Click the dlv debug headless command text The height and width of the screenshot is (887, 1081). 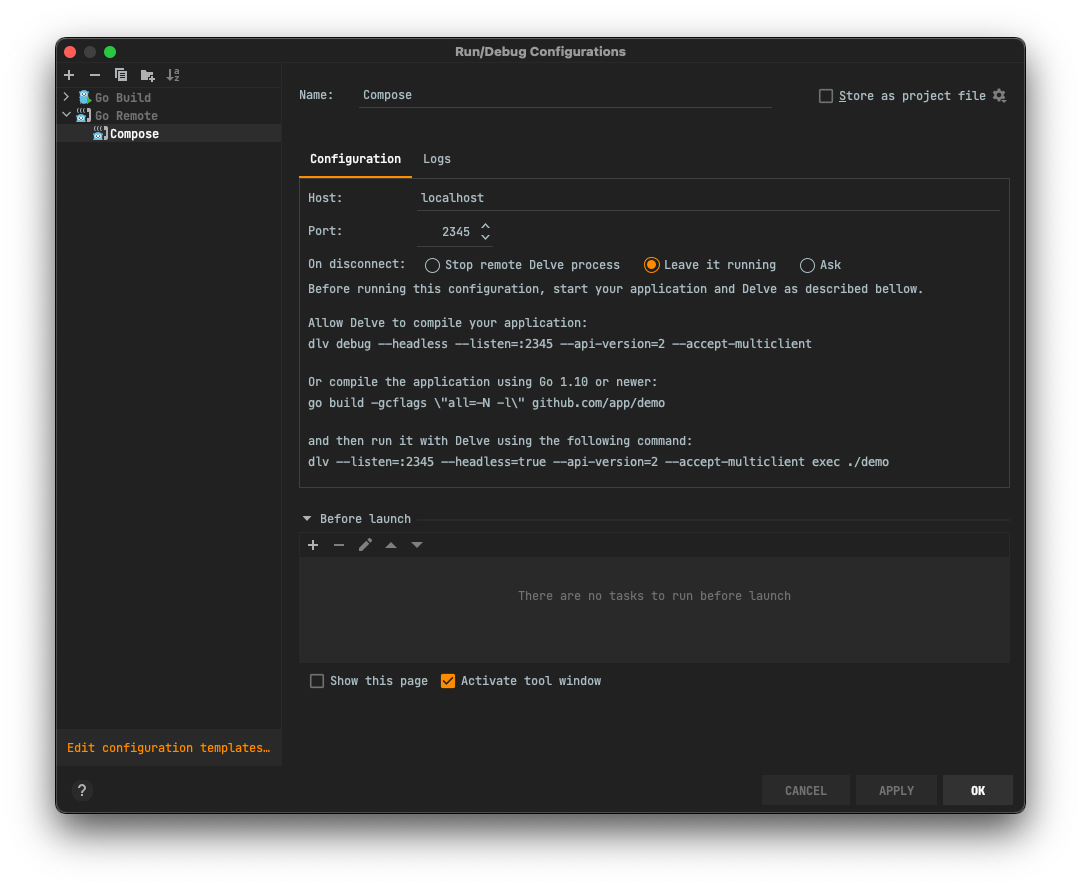559,344
